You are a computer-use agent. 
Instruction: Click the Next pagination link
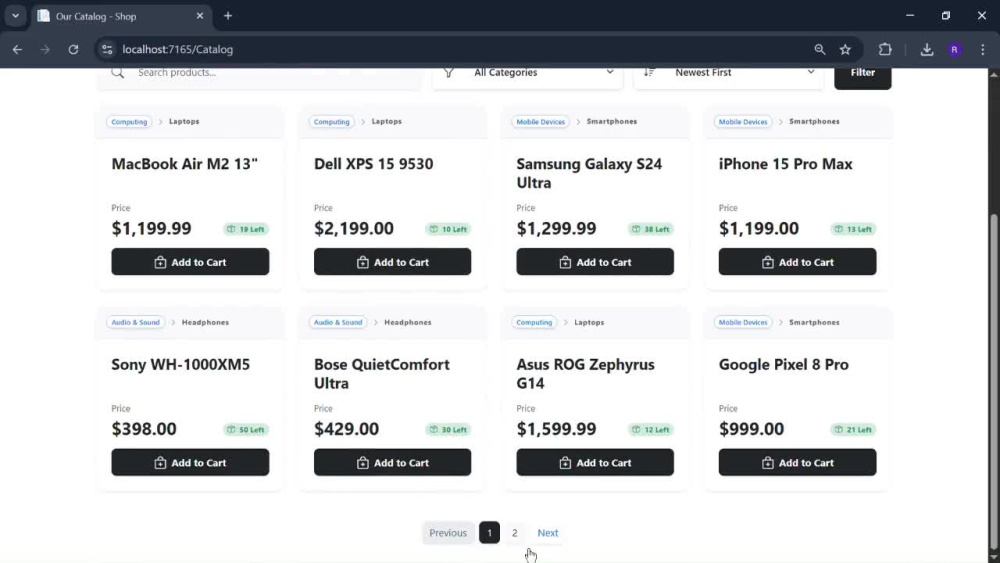coord(547,533)
